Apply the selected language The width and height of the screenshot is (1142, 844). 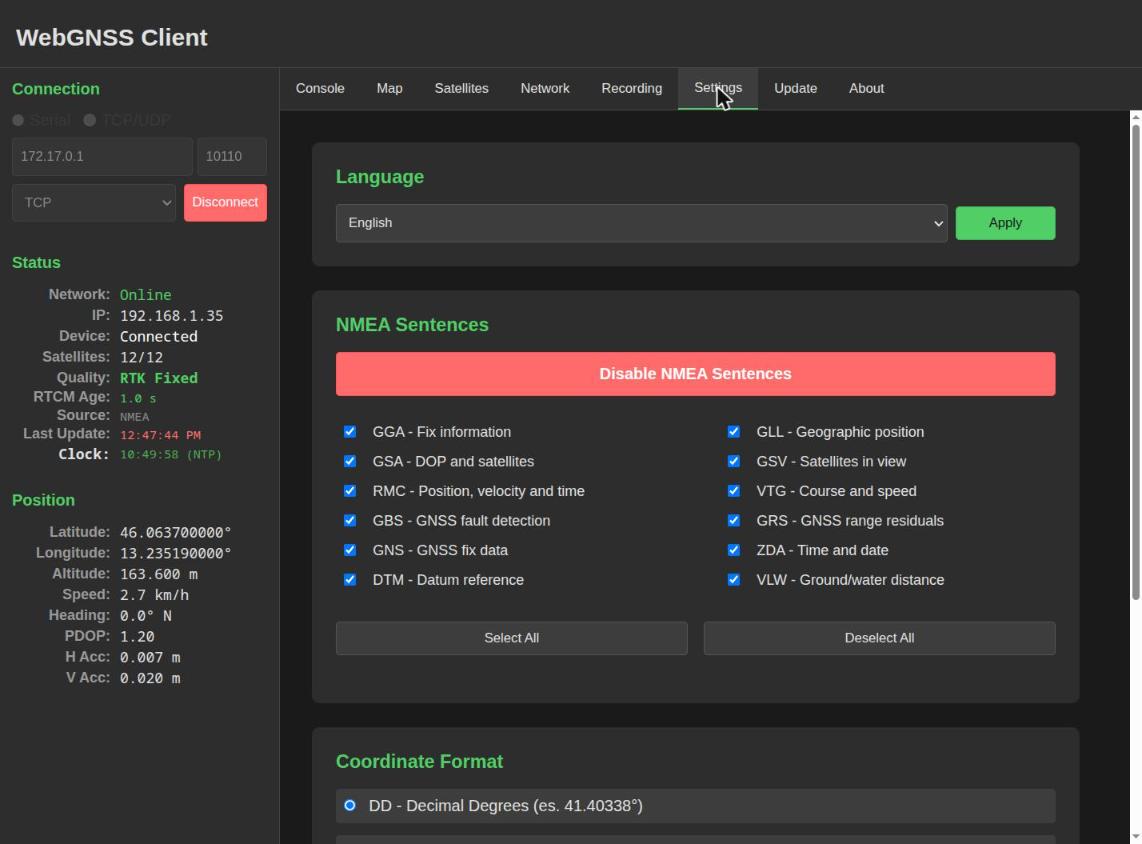coord(1005,223)
